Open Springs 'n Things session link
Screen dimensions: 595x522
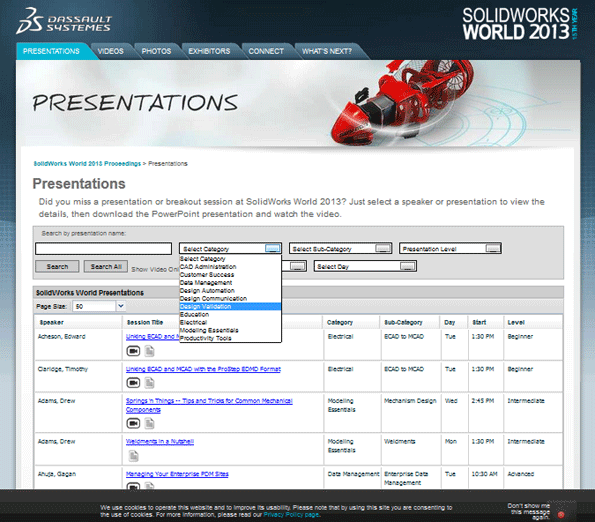tap(209, 405)
